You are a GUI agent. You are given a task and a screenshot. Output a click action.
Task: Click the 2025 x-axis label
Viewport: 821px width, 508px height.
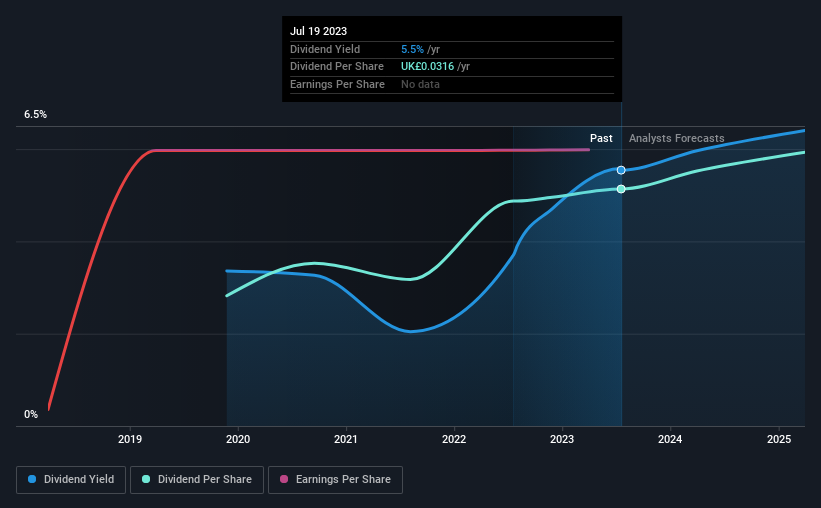[779, 439]
